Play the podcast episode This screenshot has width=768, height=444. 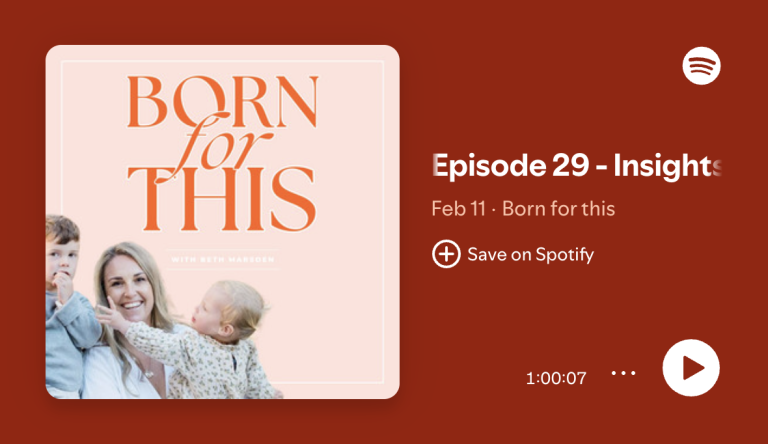(x=691, y=368)
